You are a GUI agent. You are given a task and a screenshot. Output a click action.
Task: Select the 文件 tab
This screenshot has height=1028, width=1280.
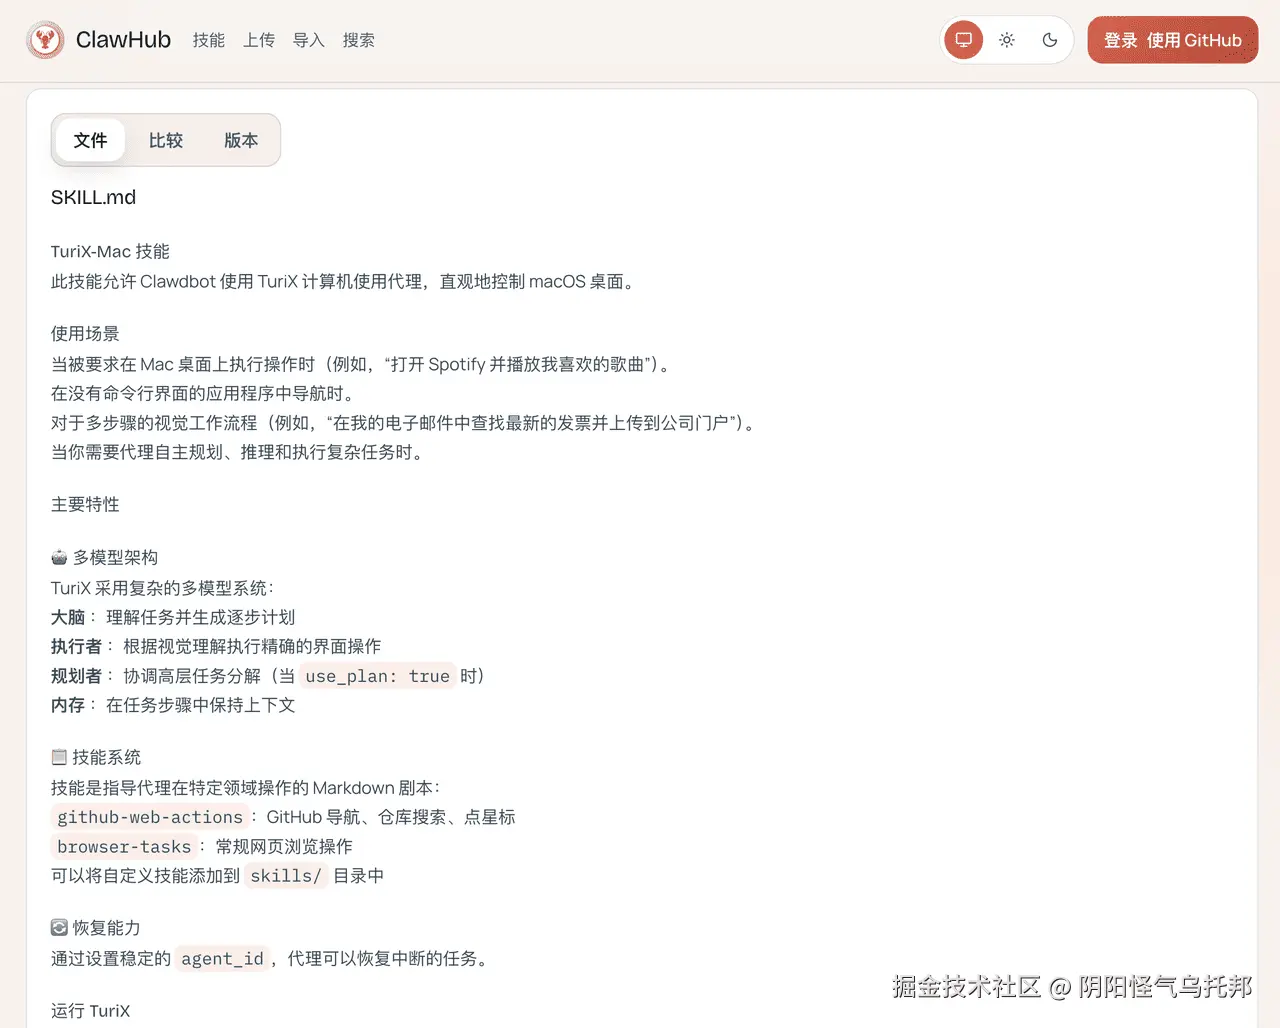(90, 140)
